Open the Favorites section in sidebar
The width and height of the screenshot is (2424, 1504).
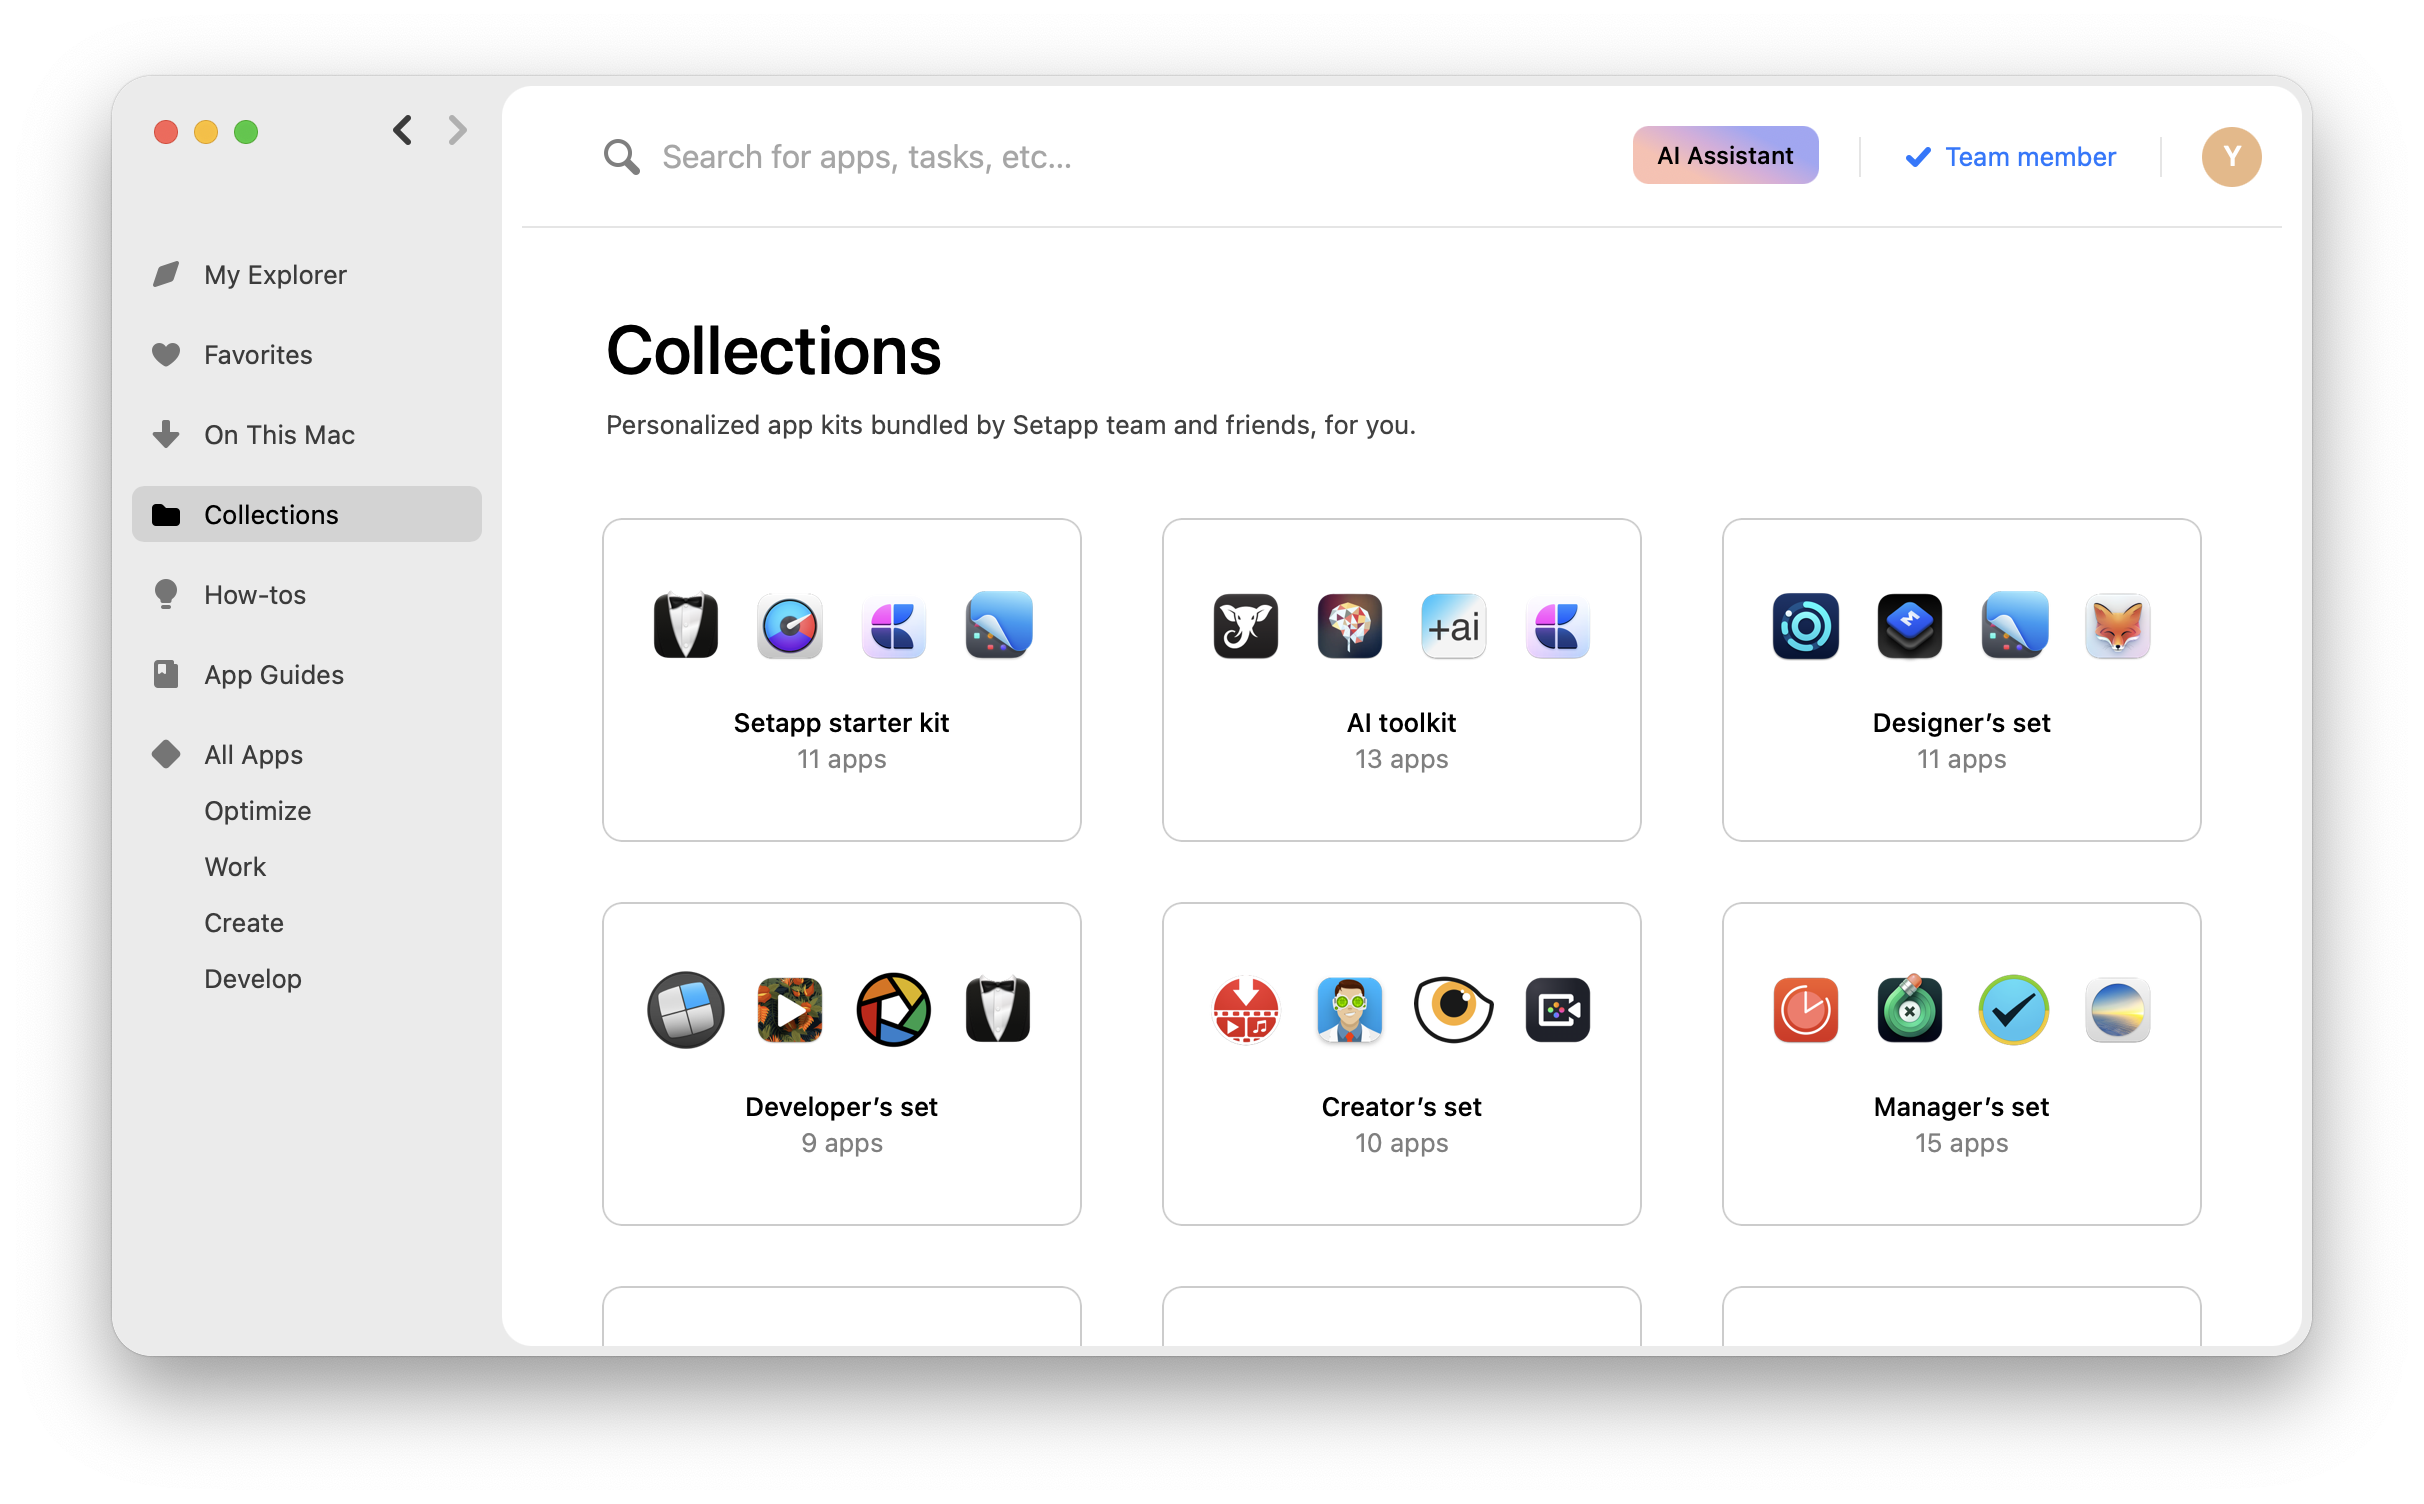pos(258,355)
